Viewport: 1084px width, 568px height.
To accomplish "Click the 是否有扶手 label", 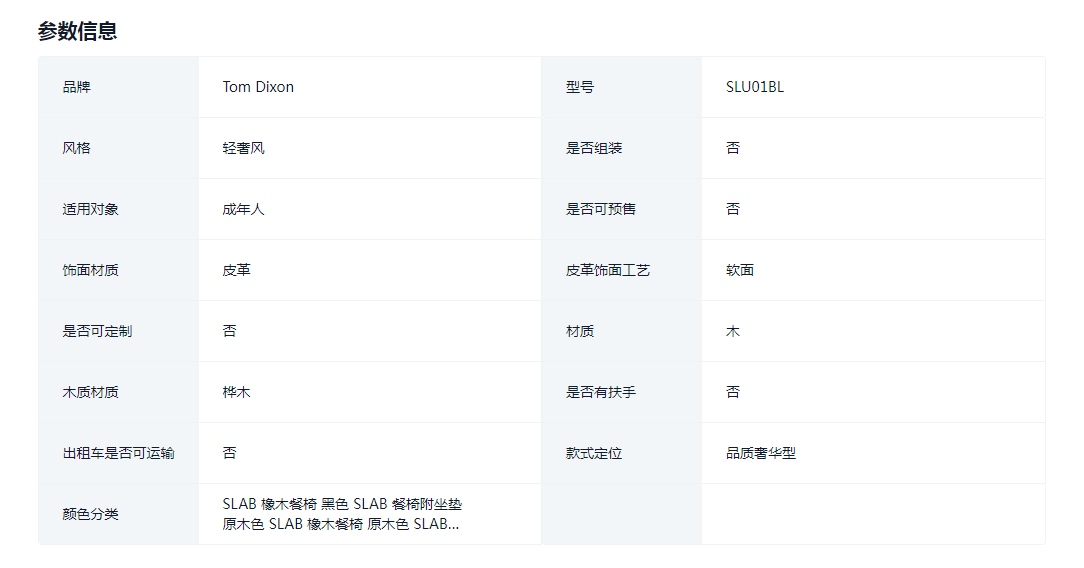I will point(601,392).
